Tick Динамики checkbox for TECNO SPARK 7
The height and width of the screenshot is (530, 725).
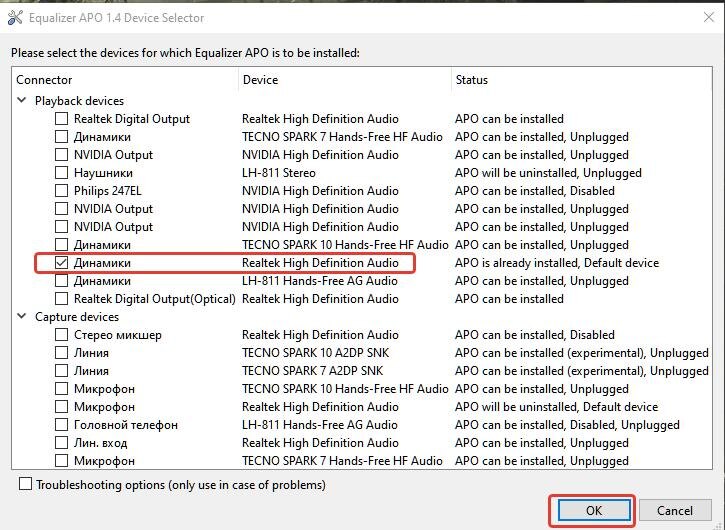pyautogui.click(x=61, y=136)
